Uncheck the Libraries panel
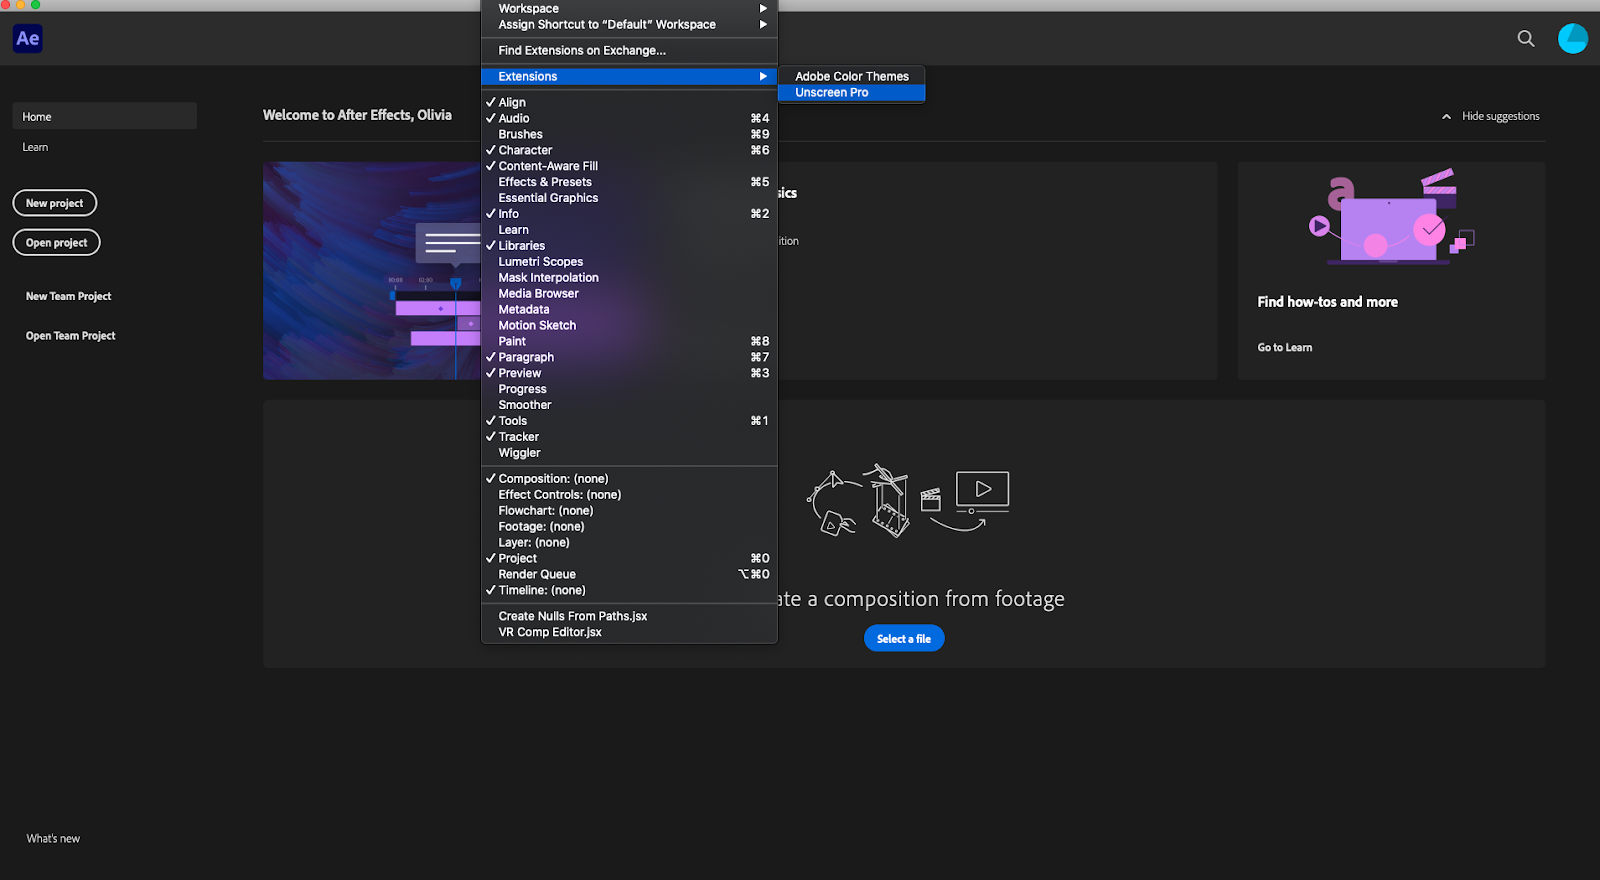This screenshot has height=880, width=1600. pos(629,246)
